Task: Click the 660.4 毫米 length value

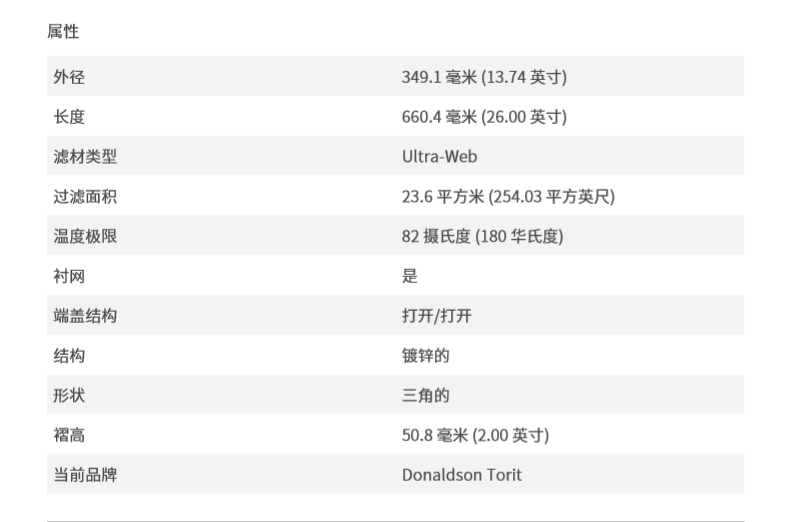Action: [x=484, y=117]
